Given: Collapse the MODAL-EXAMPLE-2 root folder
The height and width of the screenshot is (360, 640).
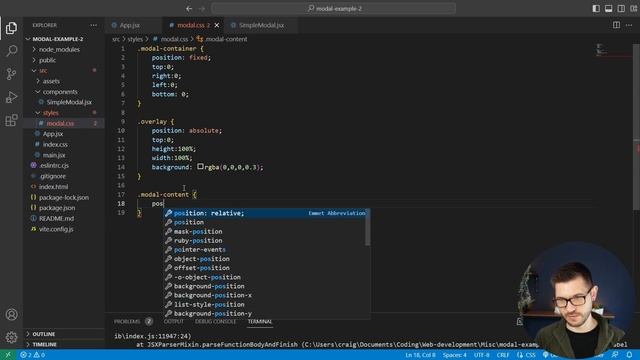Looking at the screenshot, I should click(x=63, y=39).
